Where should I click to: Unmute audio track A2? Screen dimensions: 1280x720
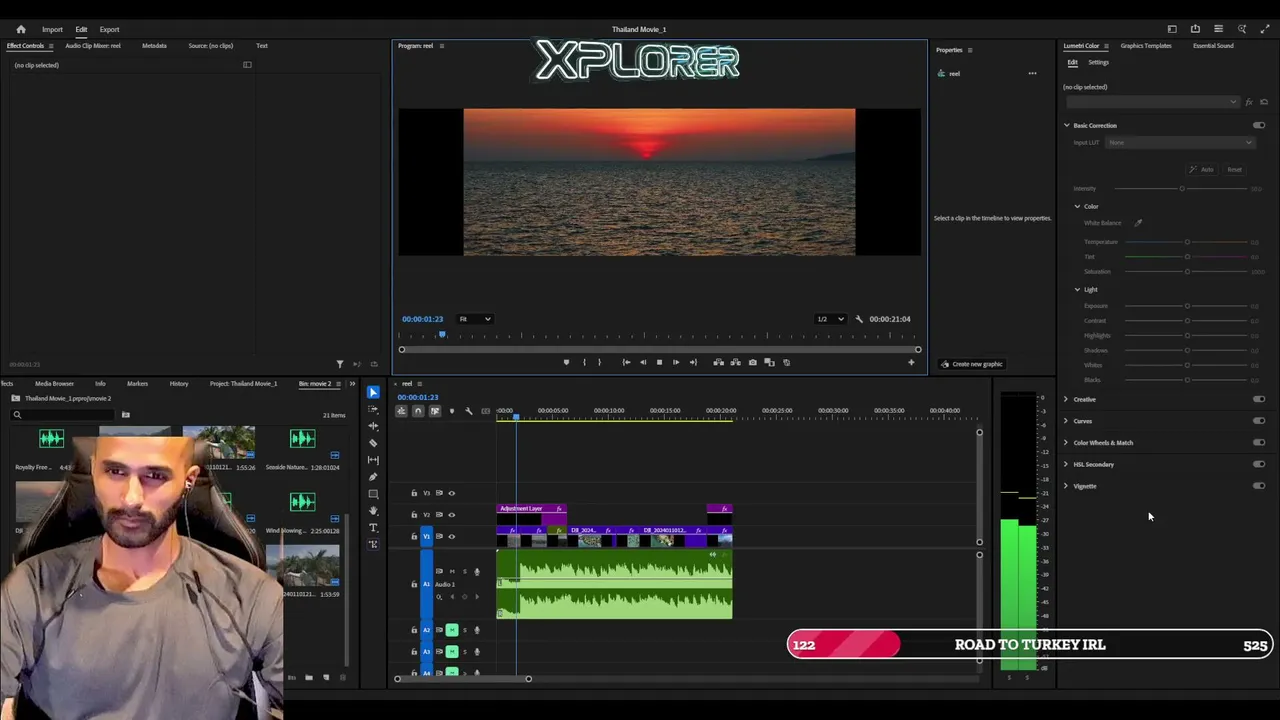[452, 630]
